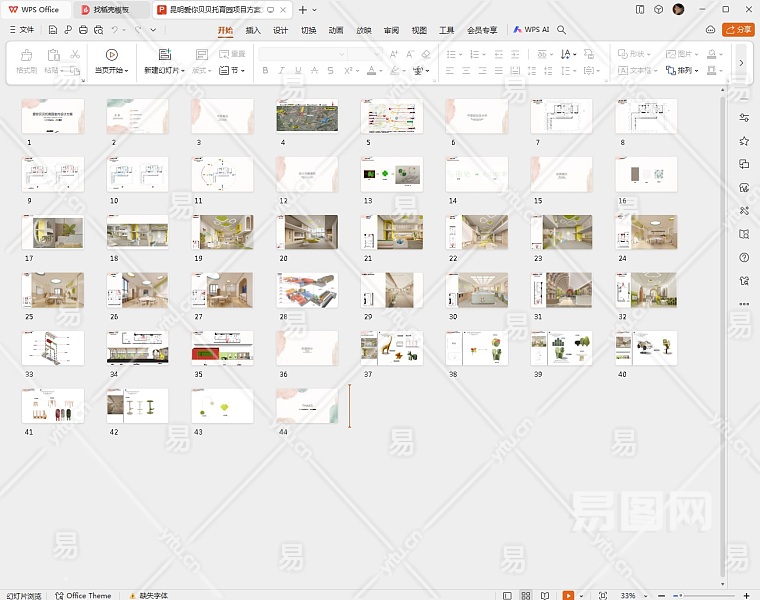Image resolution: width=760 pixels, height=600 pixels.
Task: Expand the 新建幻灯片 dropdown
Action: (x=182, y=71)
